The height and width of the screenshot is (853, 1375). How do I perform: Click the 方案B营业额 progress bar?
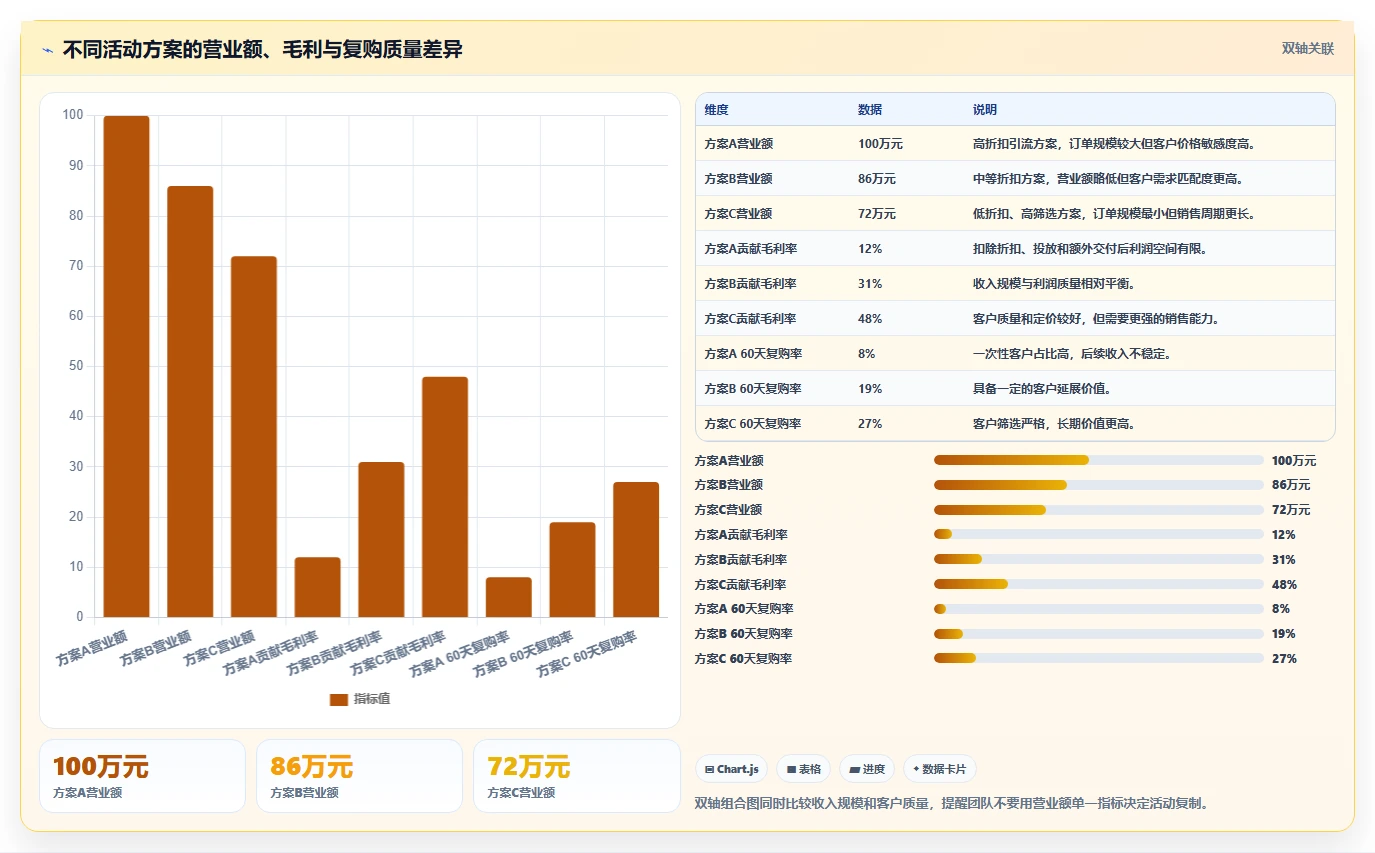coord(1099,485)
